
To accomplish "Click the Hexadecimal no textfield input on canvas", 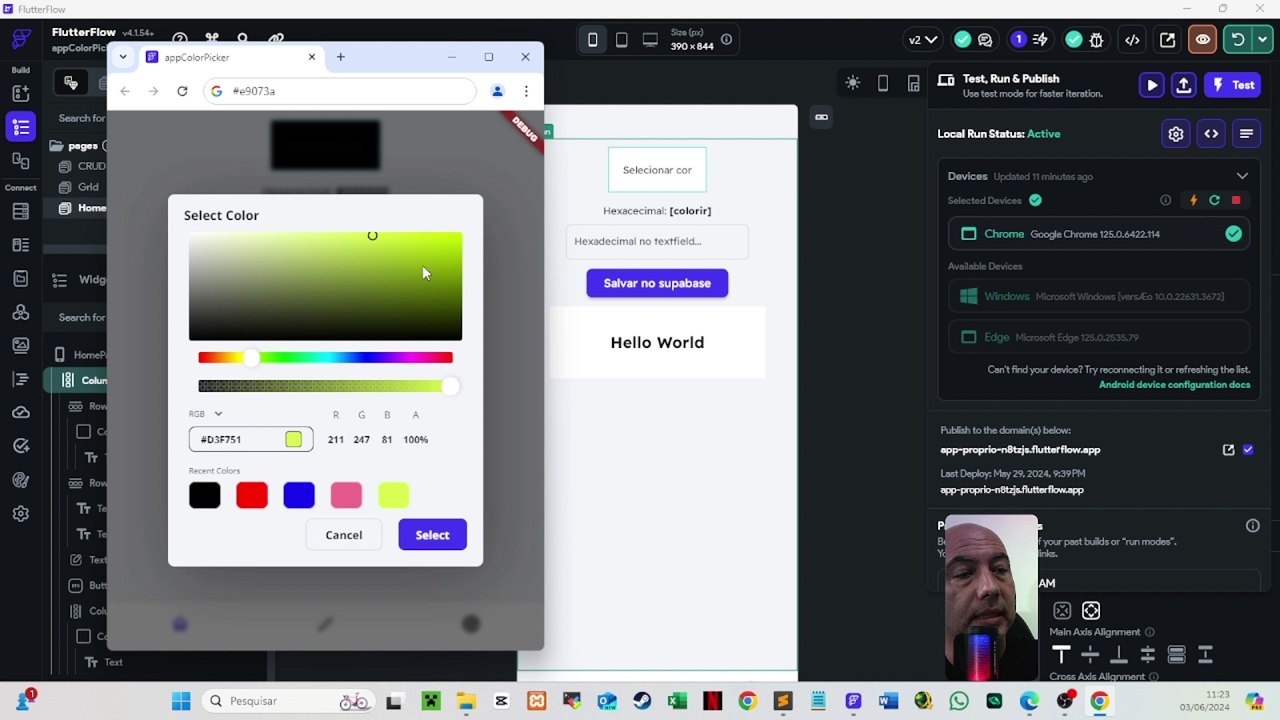I will pyautogui.click(x=657, y=241).
